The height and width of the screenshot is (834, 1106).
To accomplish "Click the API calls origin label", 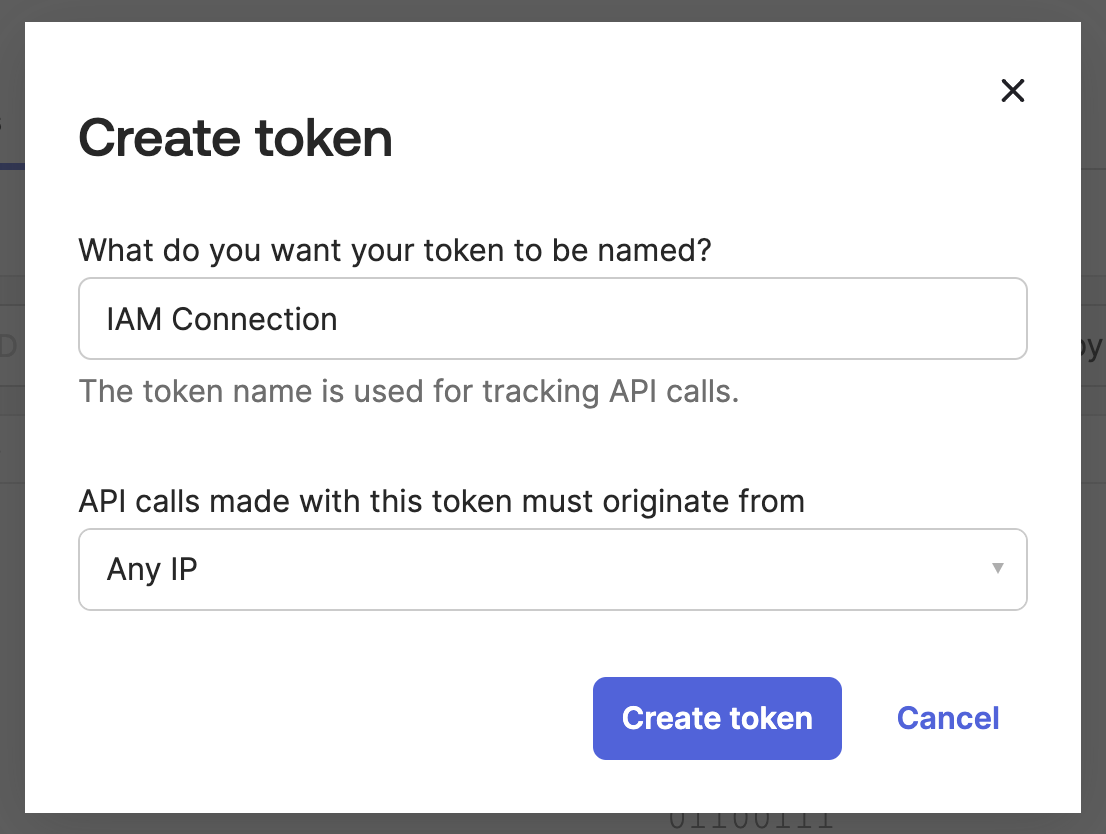I will [441, 501].
